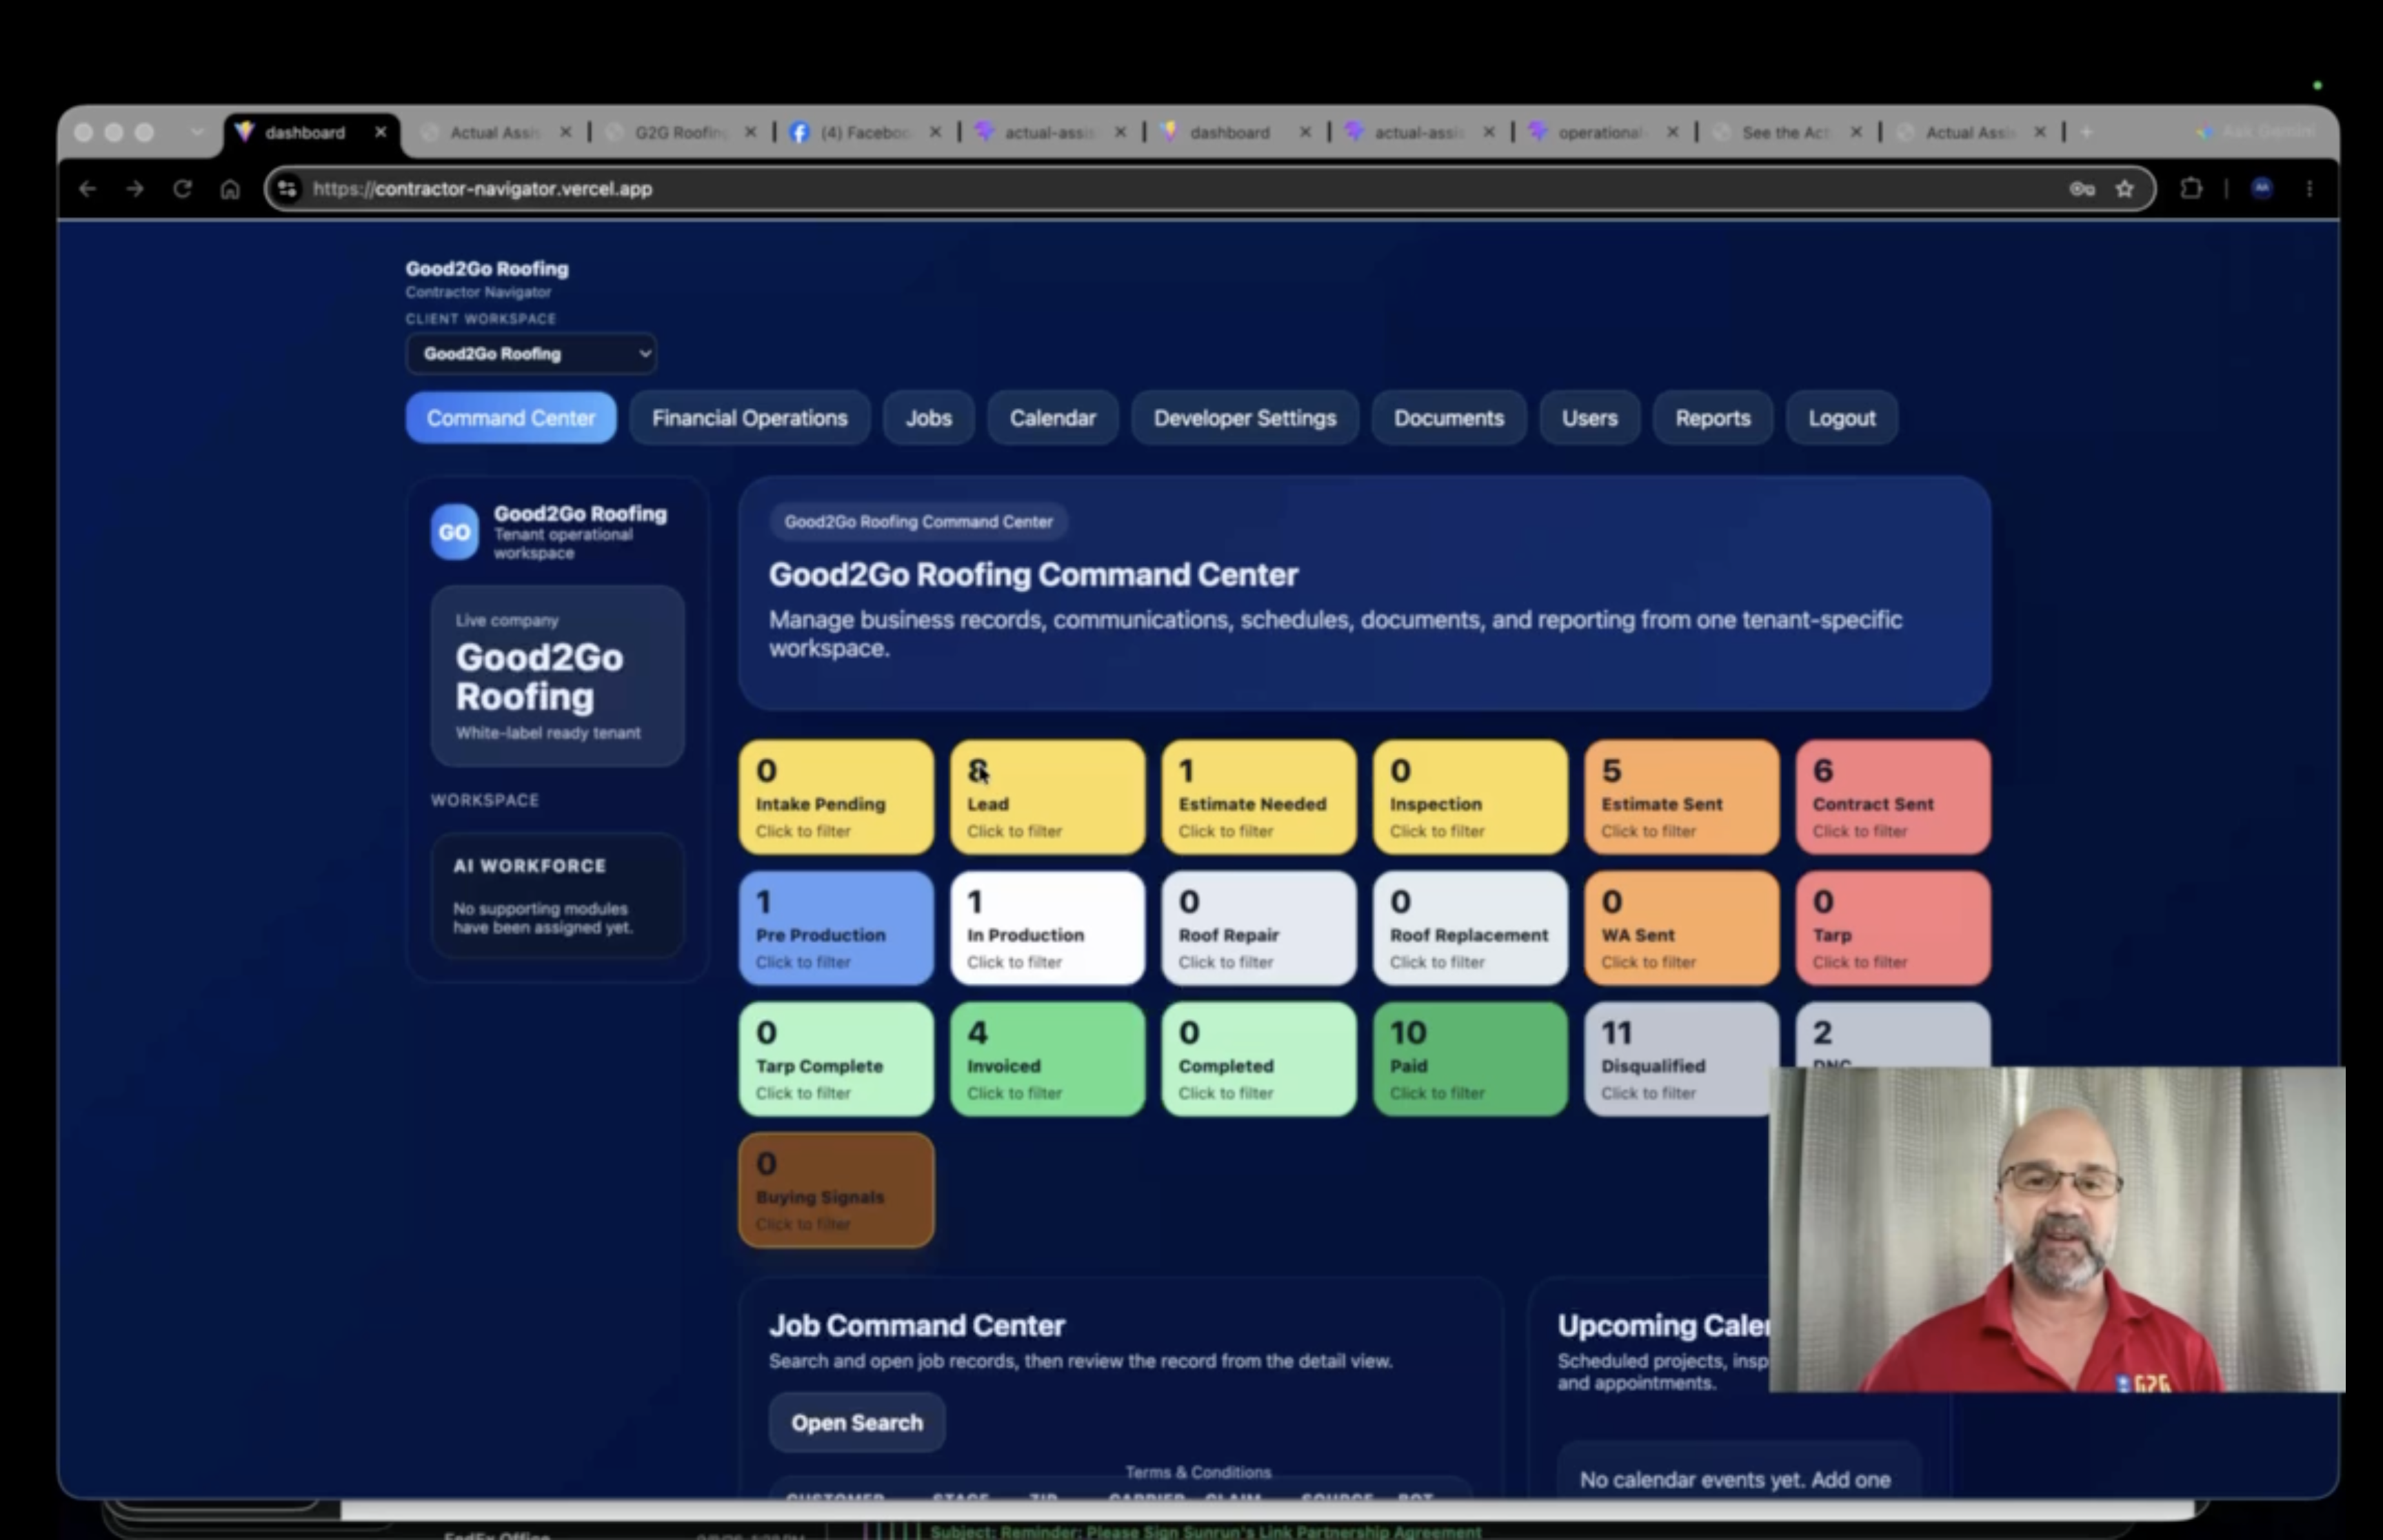Image resolution: width=2383 pixels, height=1540 pixels.
Task: Click the GO logo badge in sidebar
Action: click(454, 532)
